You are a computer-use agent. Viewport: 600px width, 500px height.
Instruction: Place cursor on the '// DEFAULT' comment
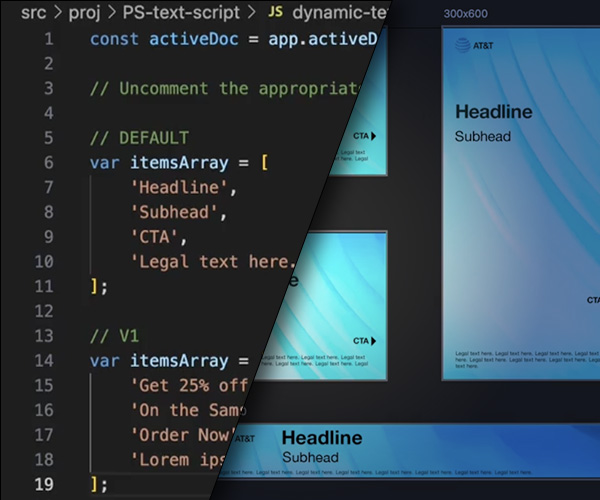(x=139, y=137)
